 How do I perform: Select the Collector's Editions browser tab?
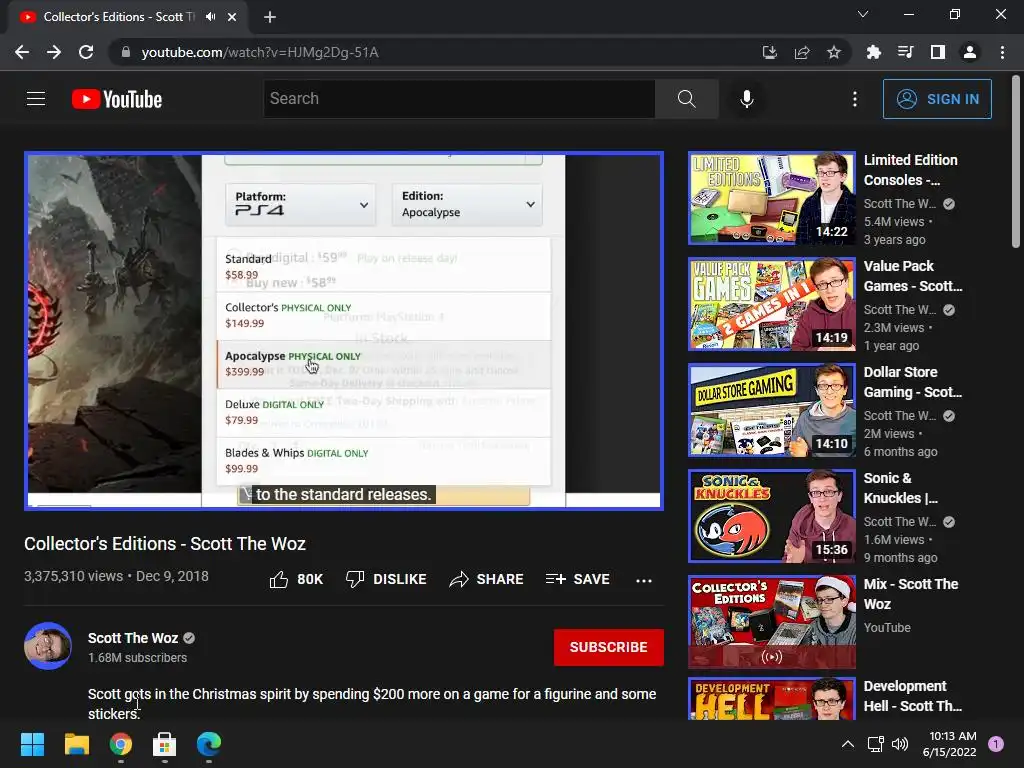(x=127, y=18)
